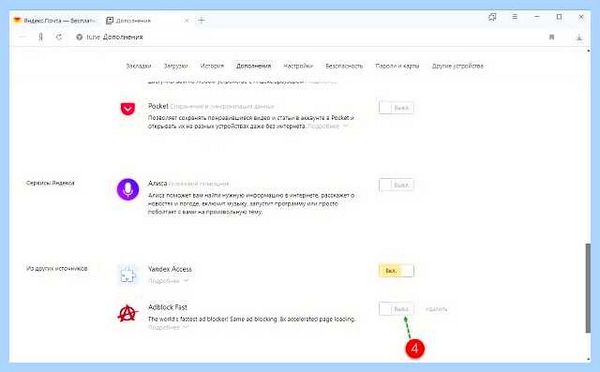Open the Безопасность section
600x372 pixels.
pos(344,66)
